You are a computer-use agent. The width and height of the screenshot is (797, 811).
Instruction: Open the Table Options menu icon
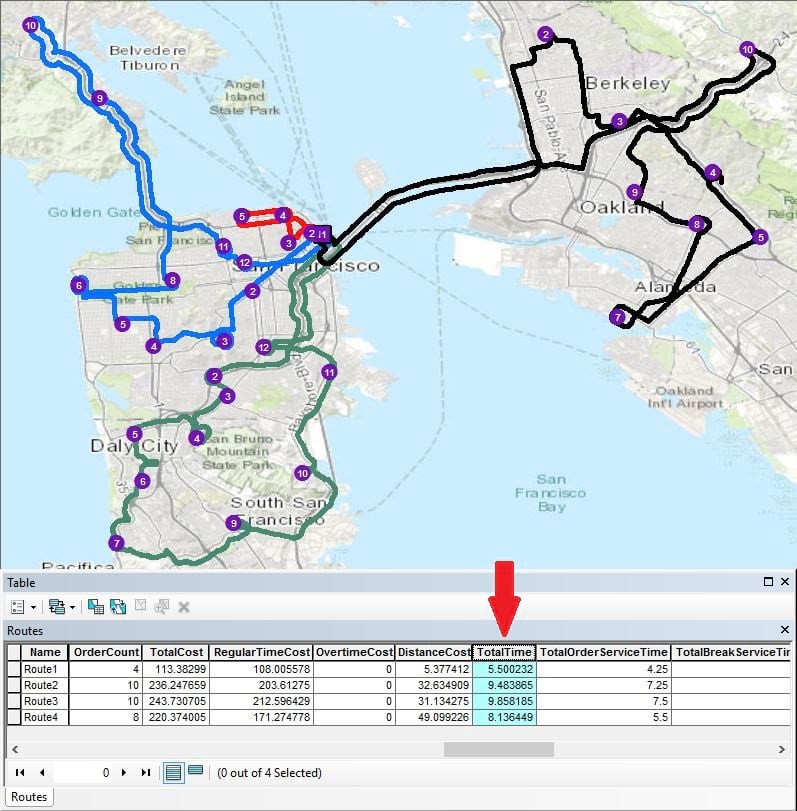pos(18,607)
